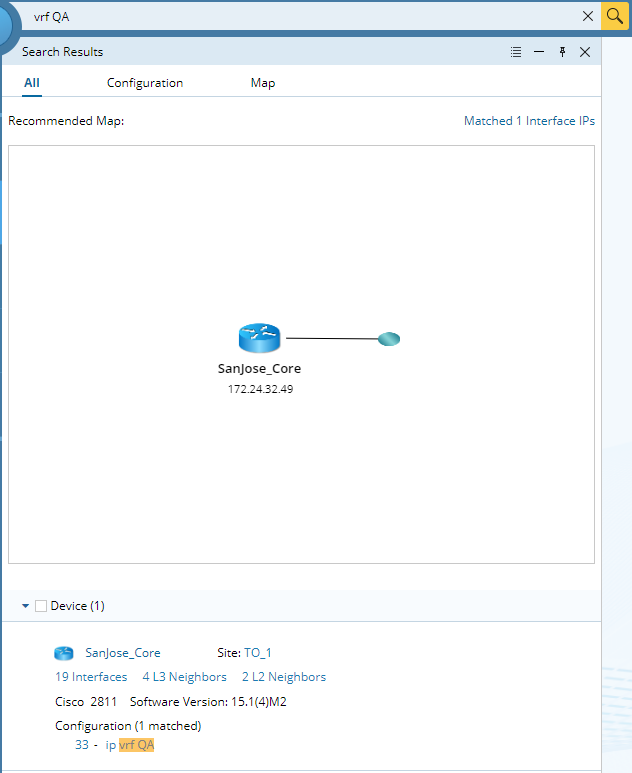
Task: Click the SanJose_Core label on the map
Action: [x=259, y=369]
